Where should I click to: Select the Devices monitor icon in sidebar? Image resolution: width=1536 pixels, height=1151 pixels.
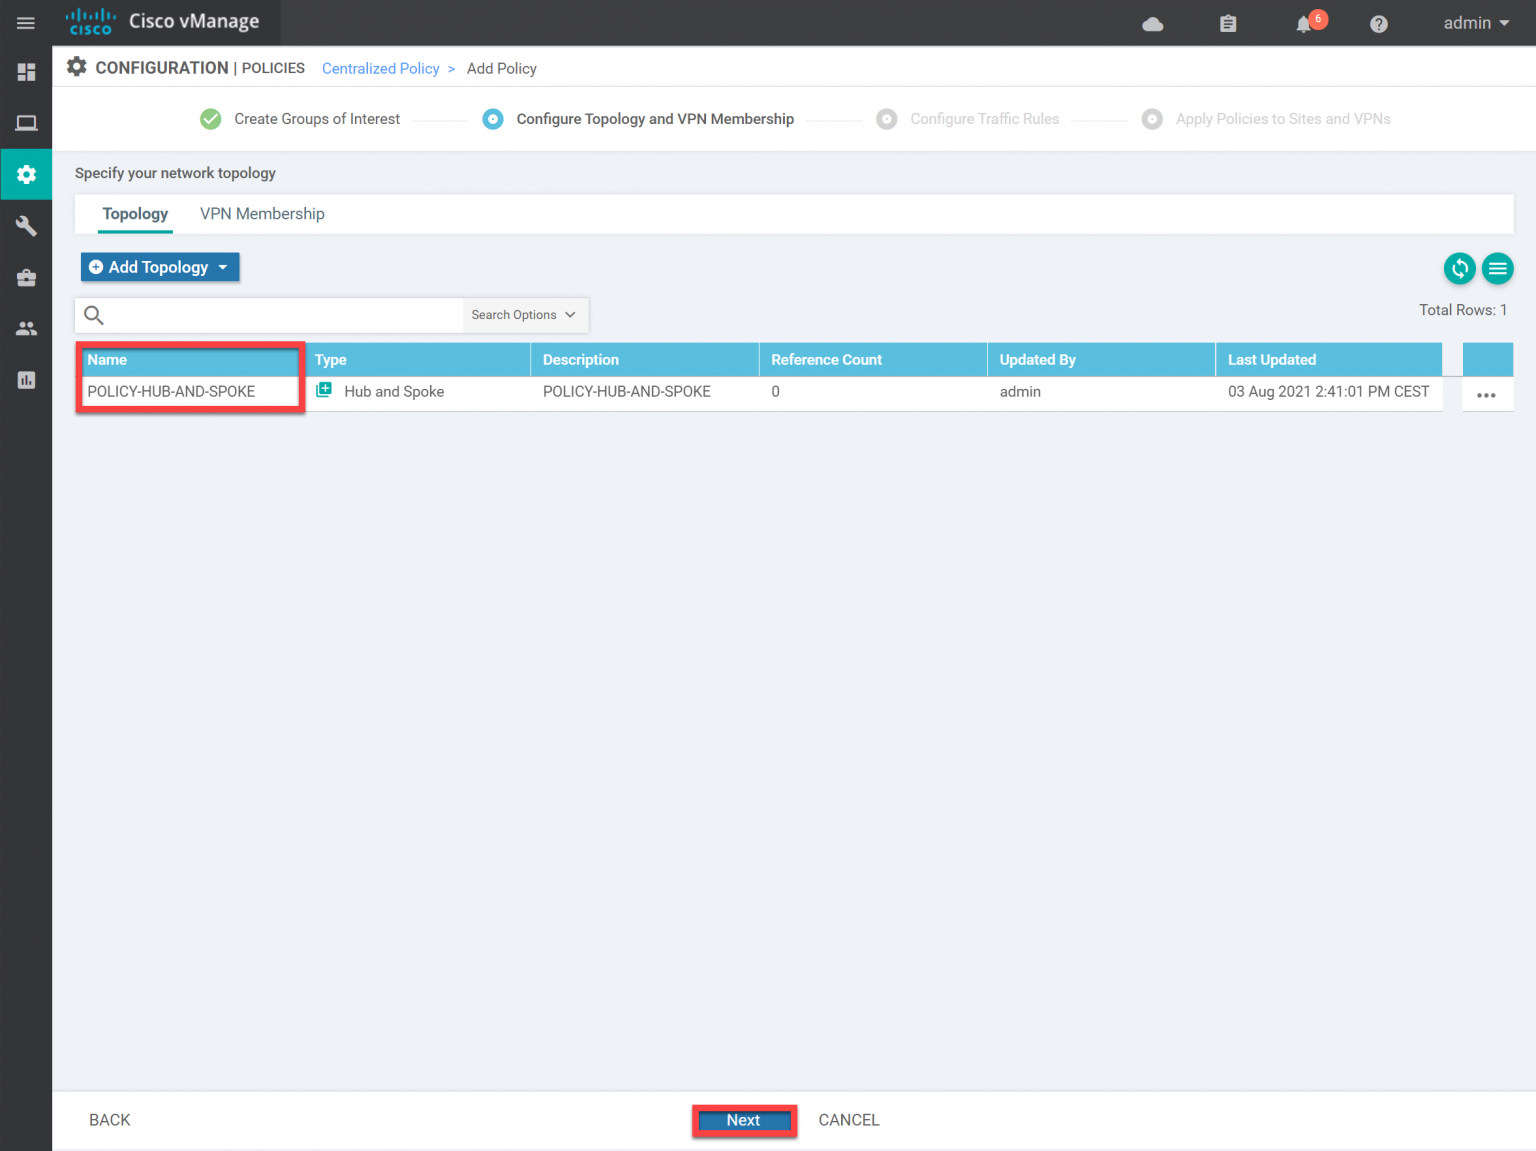coord(26,122)
